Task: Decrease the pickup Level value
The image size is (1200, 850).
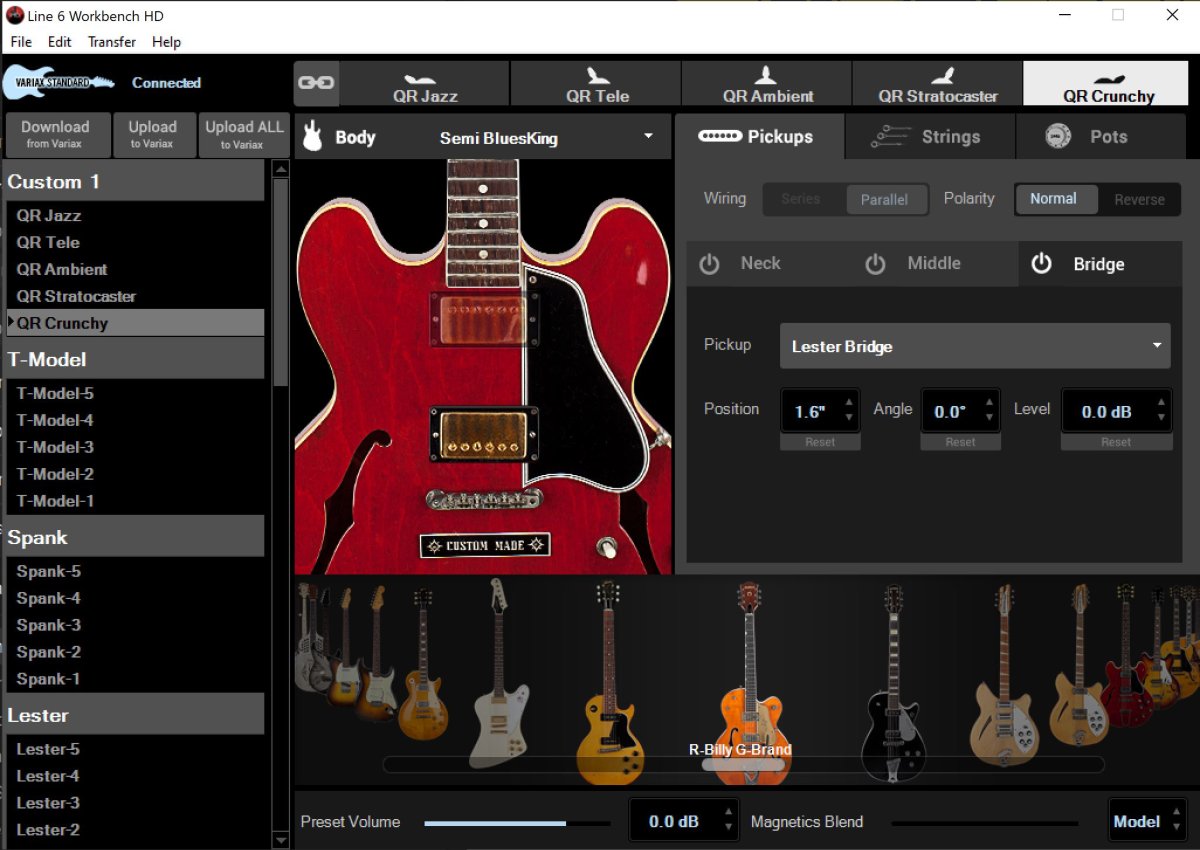Action: tap(1160, 418)
